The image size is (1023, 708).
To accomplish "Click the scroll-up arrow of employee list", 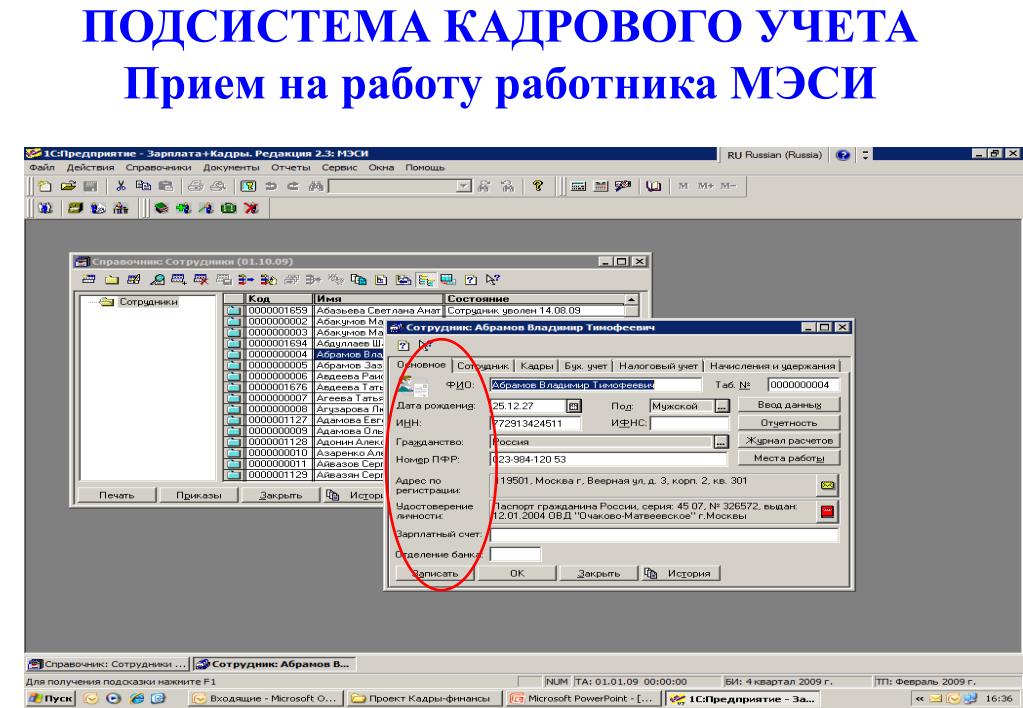I will 632,300.
